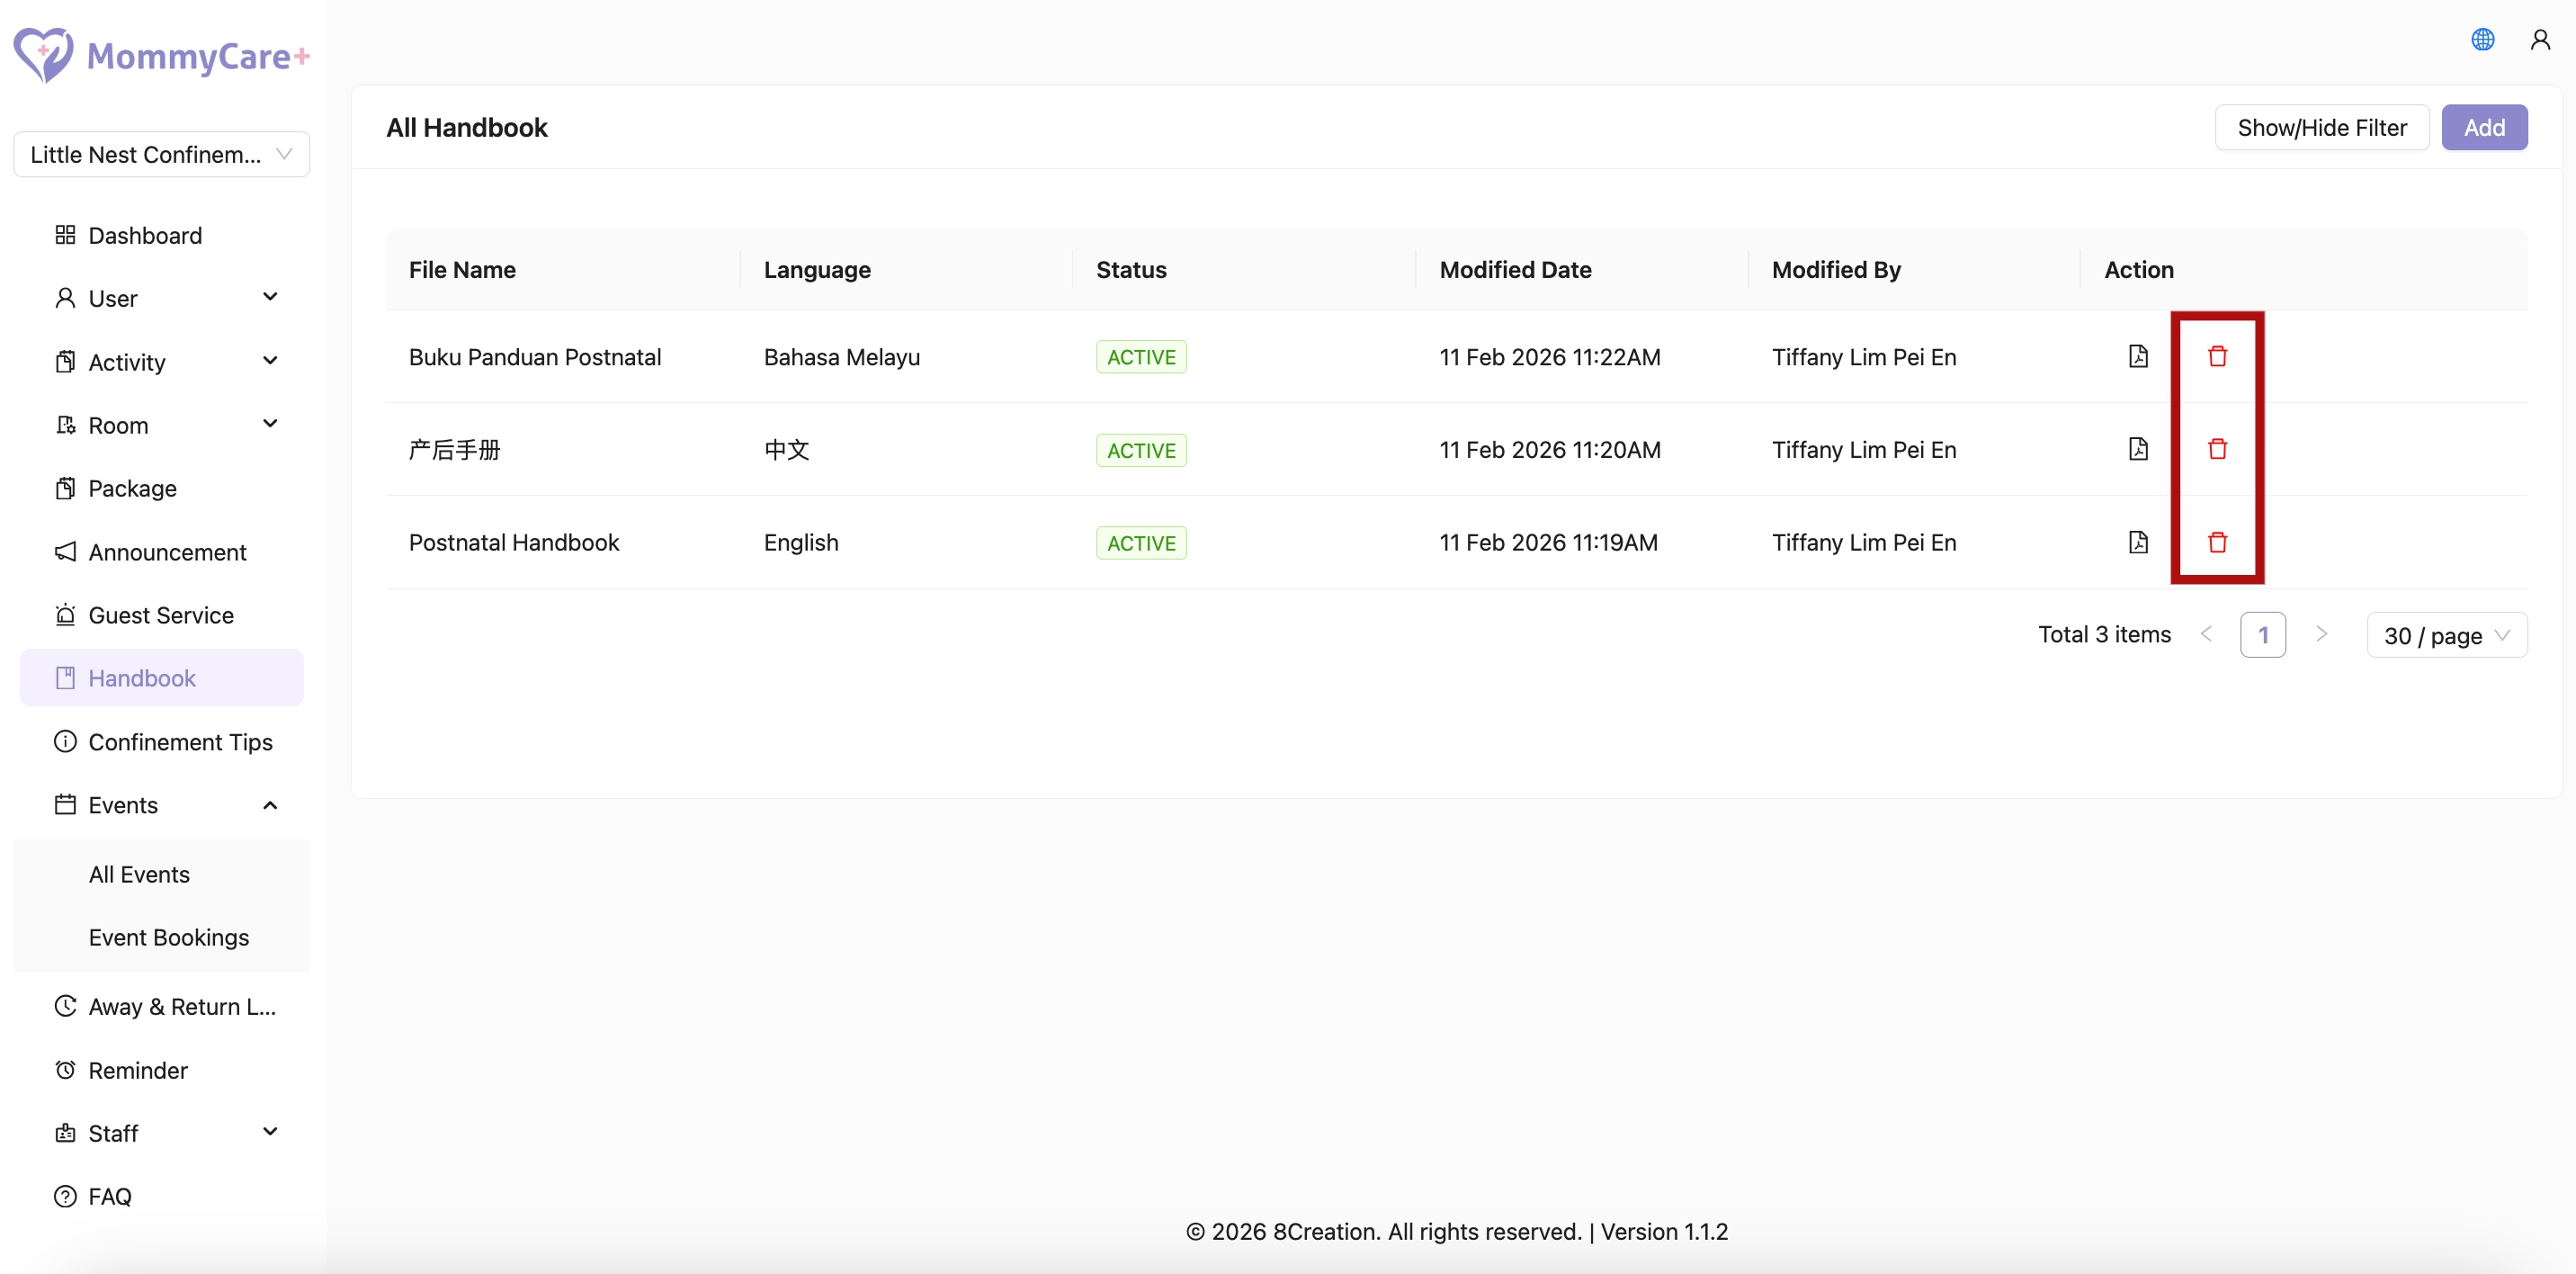Select page 1 in pagination
The image size is (2576, 1274).
pyautogui.click(x=2262, y=635)
